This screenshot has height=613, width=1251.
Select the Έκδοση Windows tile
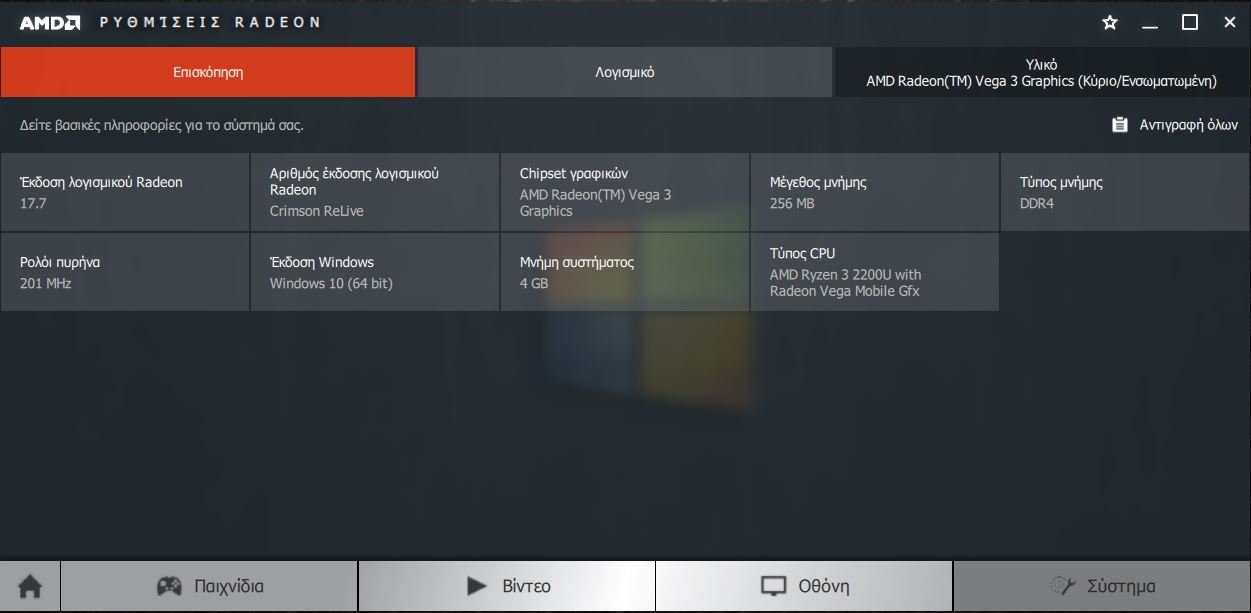point(375,272)
